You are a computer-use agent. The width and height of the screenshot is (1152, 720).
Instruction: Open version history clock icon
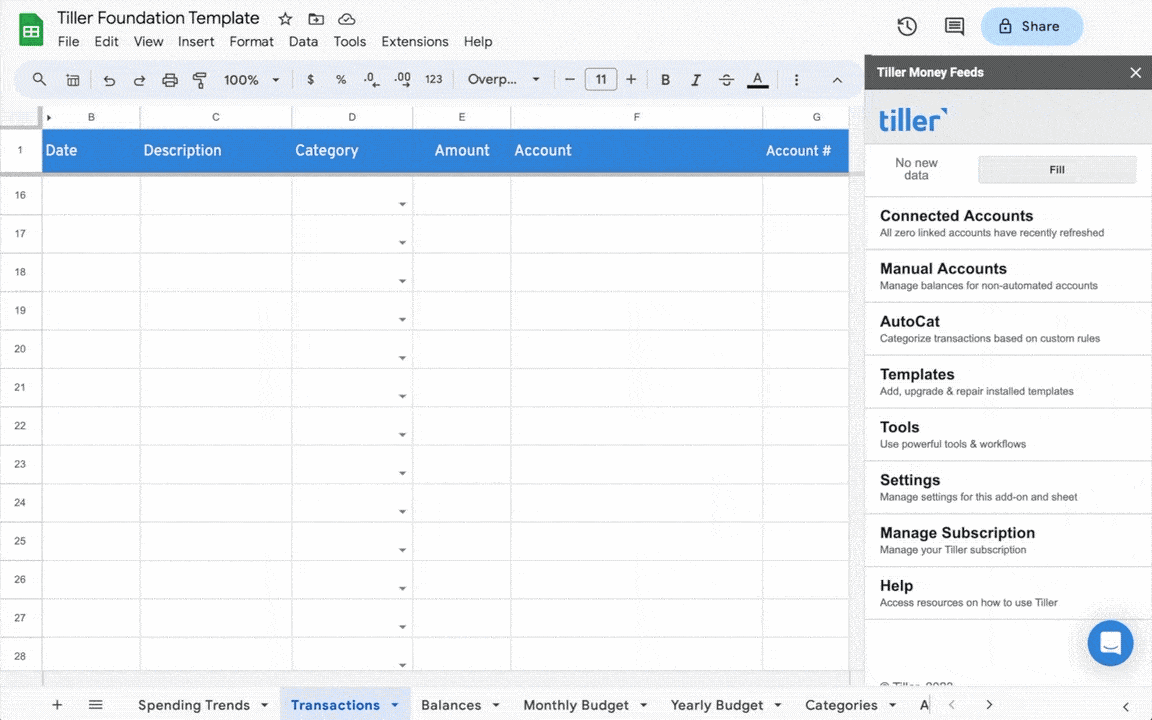pyautogui.click(x=907, y=27)
